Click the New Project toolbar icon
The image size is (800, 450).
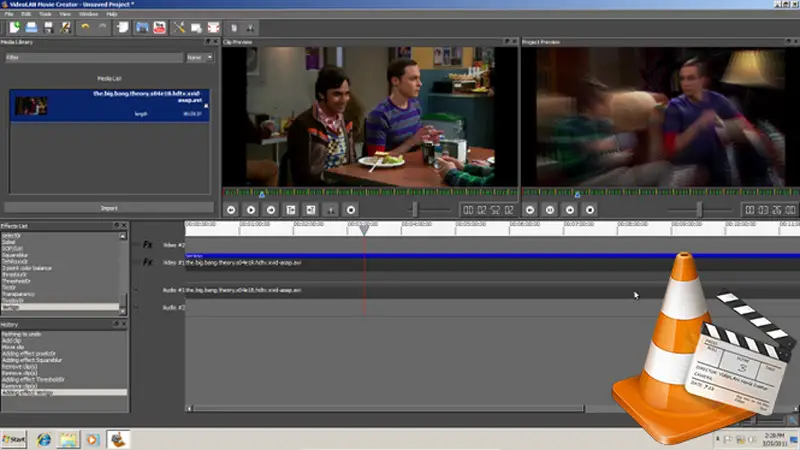(12, 27)
